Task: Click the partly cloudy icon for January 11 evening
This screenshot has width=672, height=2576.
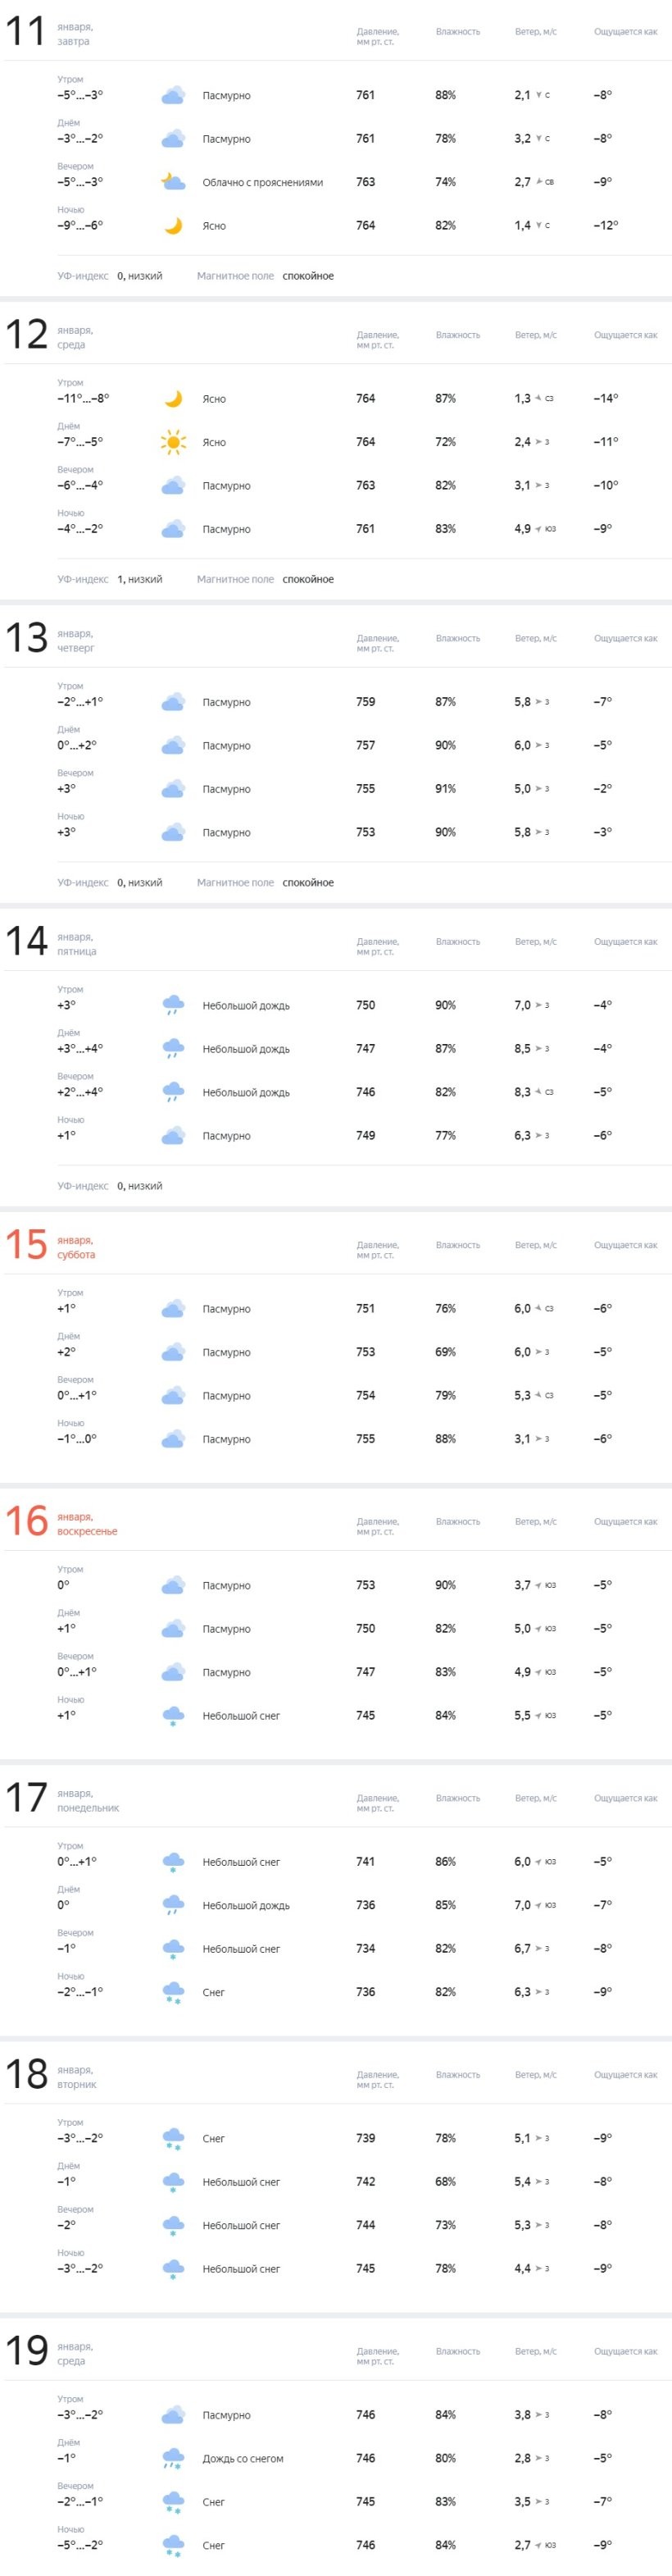Action: coord(173,182)
